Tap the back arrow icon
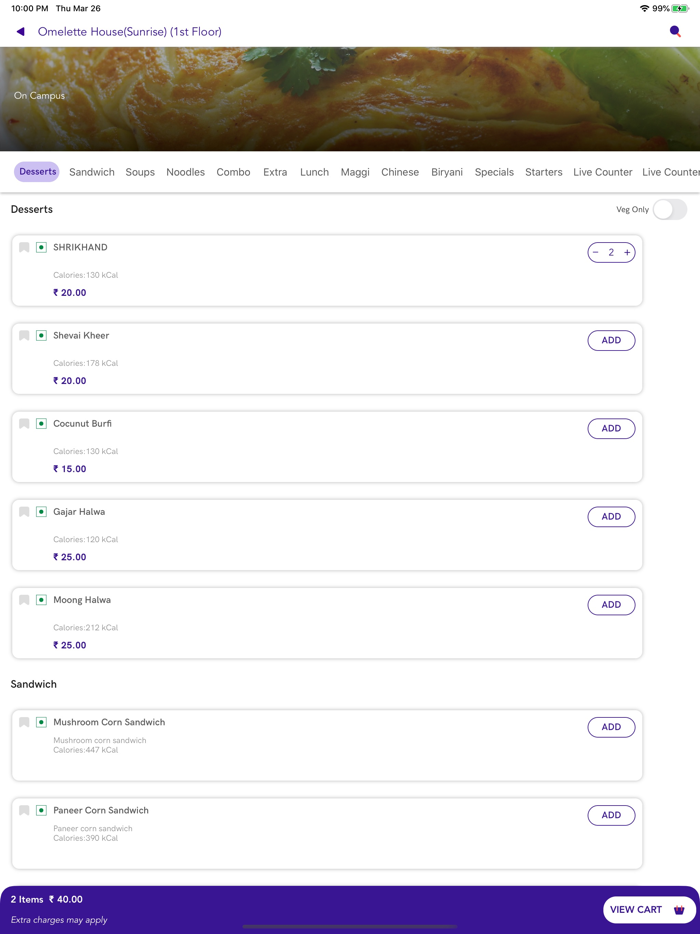The width and height of the screenshot is (700, 934). tap(20, 32)
